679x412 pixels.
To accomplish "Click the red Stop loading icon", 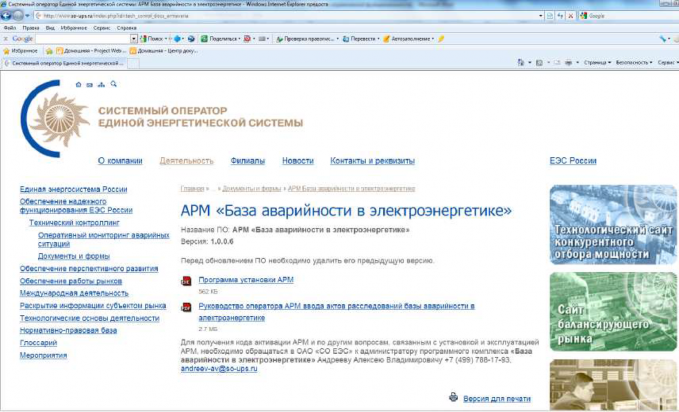I will [571, 16].
